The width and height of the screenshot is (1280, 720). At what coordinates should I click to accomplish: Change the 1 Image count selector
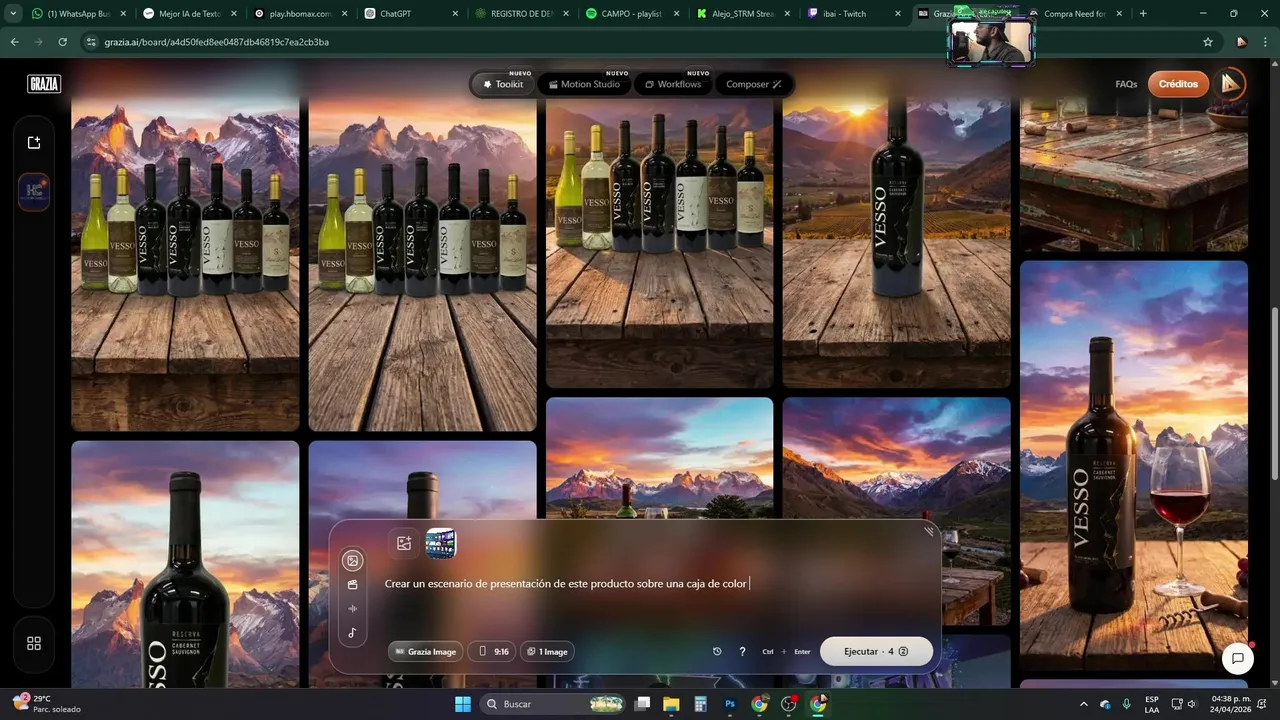coord(547,652)
